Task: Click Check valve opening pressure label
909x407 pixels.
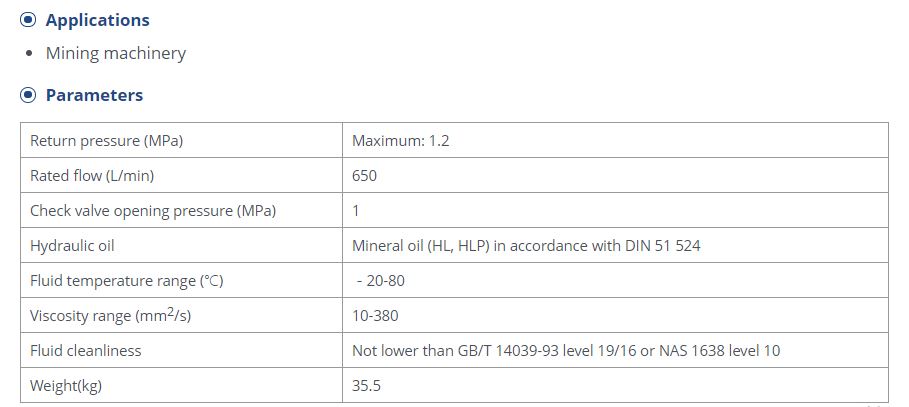Action: tap(153, 210)
